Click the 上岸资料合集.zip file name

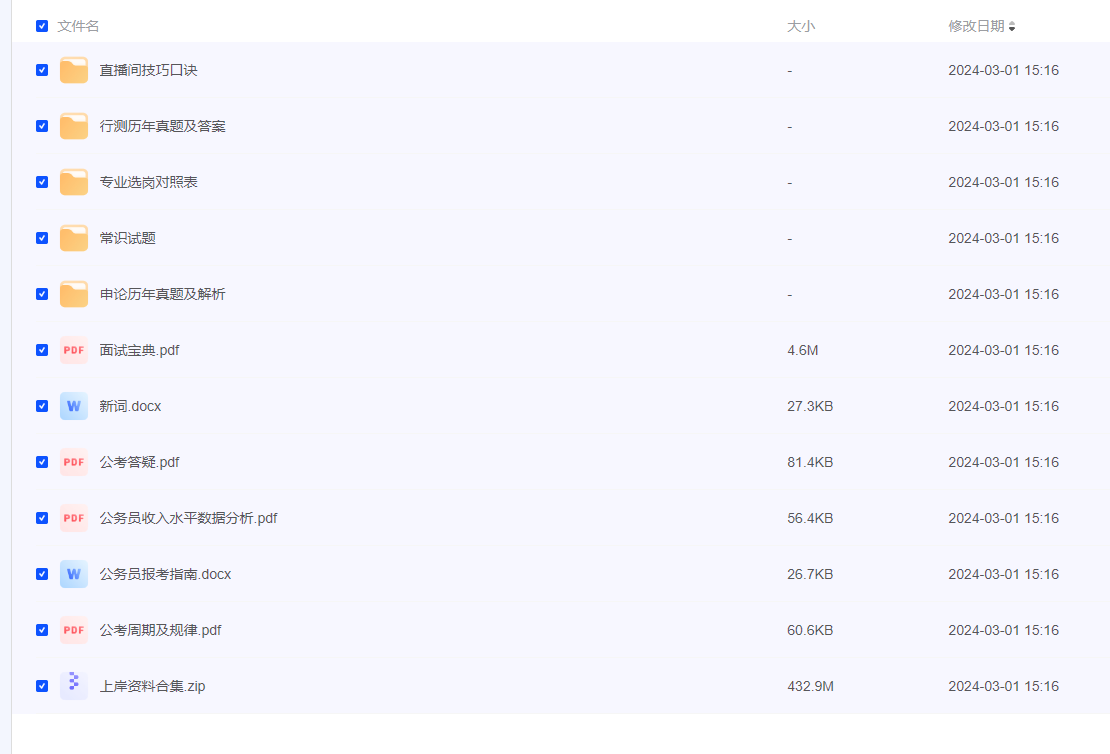[152, 686]
